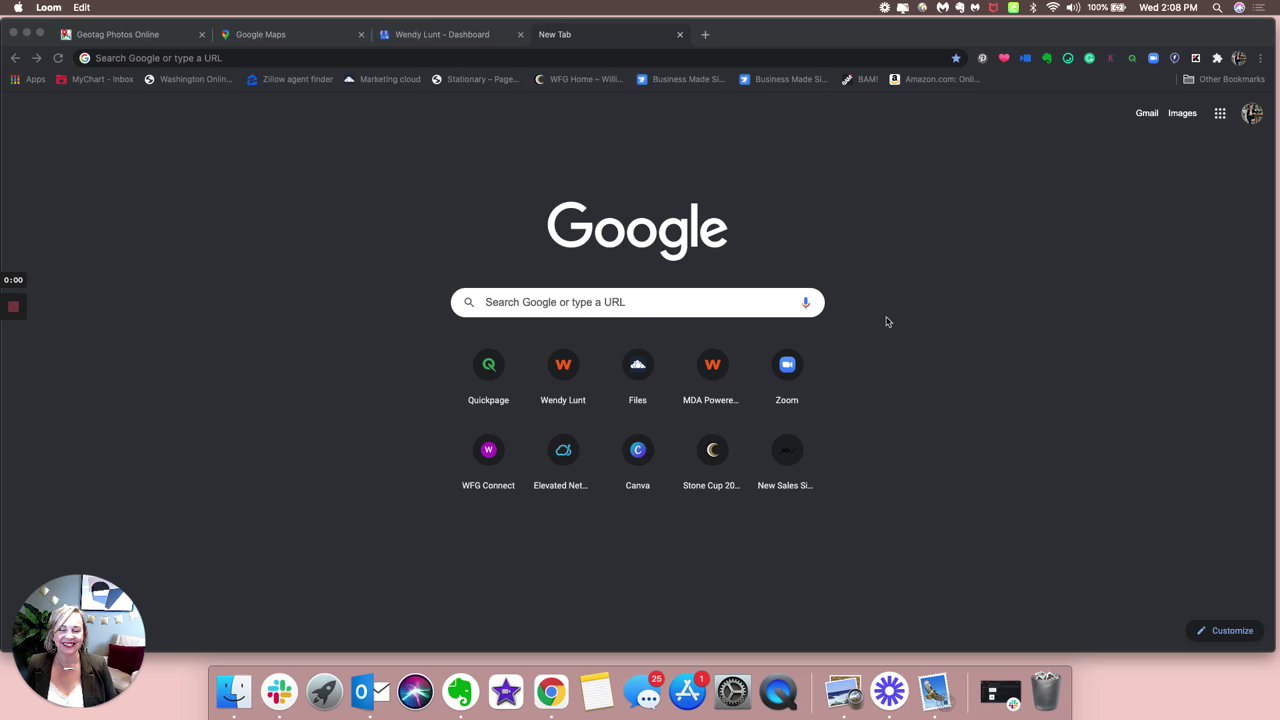Open Evernote from the Dock
Image resolution: width=1280 pixels, height=720 pixels.
460,692
